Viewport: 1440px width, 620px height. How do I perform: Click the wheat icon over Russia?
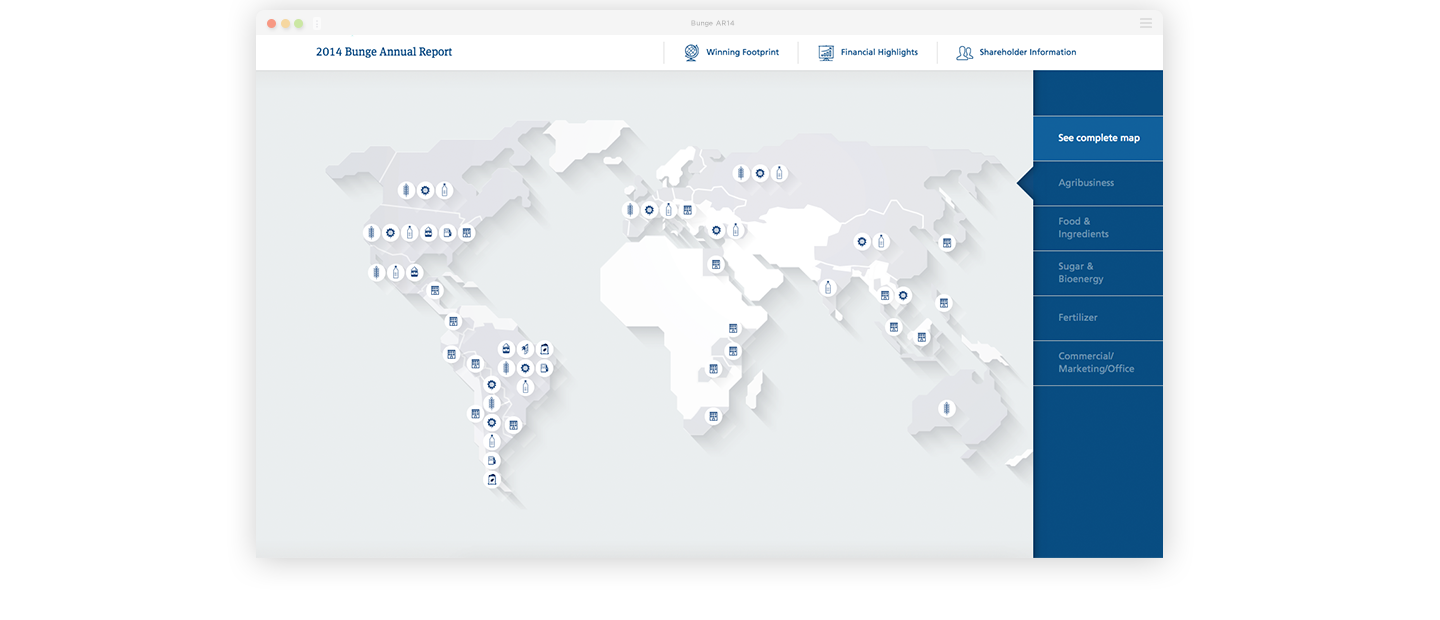[x=741, y=173]
